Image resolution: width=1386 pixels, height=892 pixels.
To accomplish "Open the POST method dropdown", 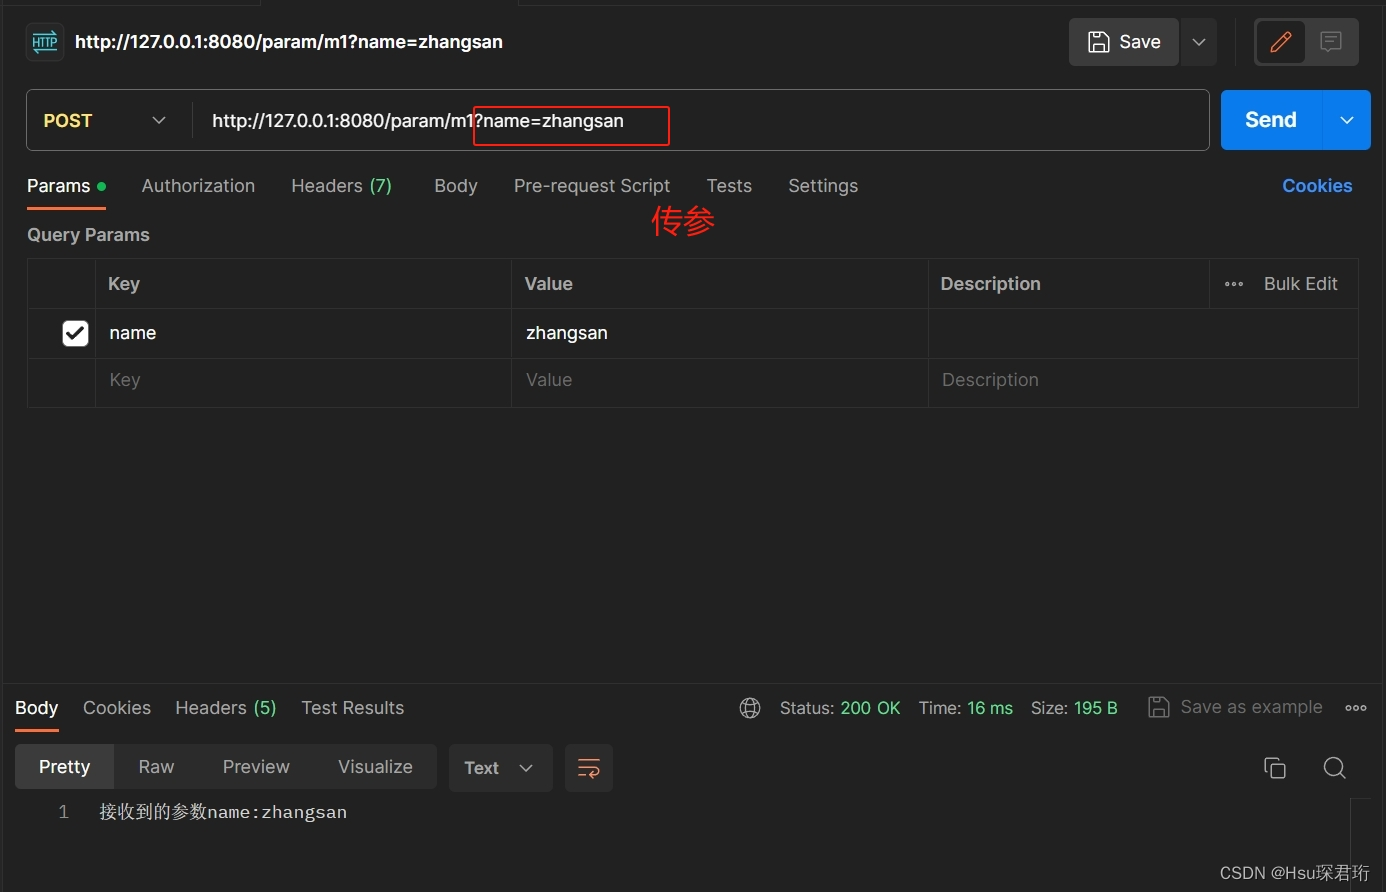I will pyautogui.click(x=104, y=121).
